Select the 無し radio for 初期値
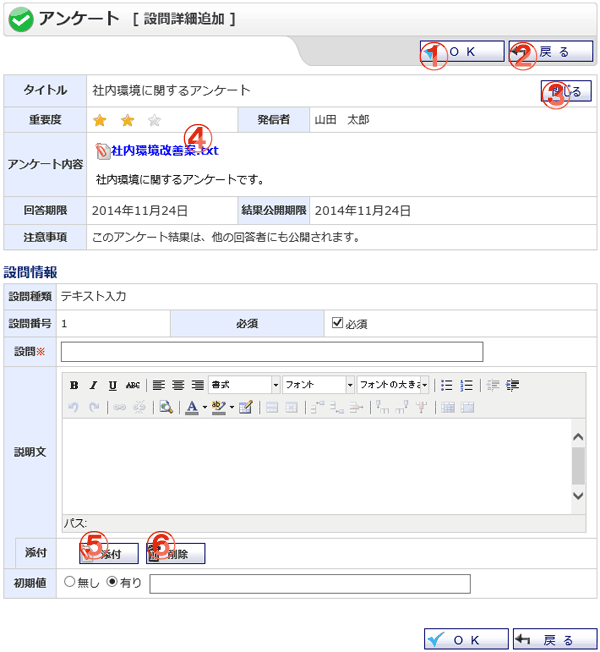Image resolution: width=600 pixels, height=652 pixels. click(x=69, y=582)
